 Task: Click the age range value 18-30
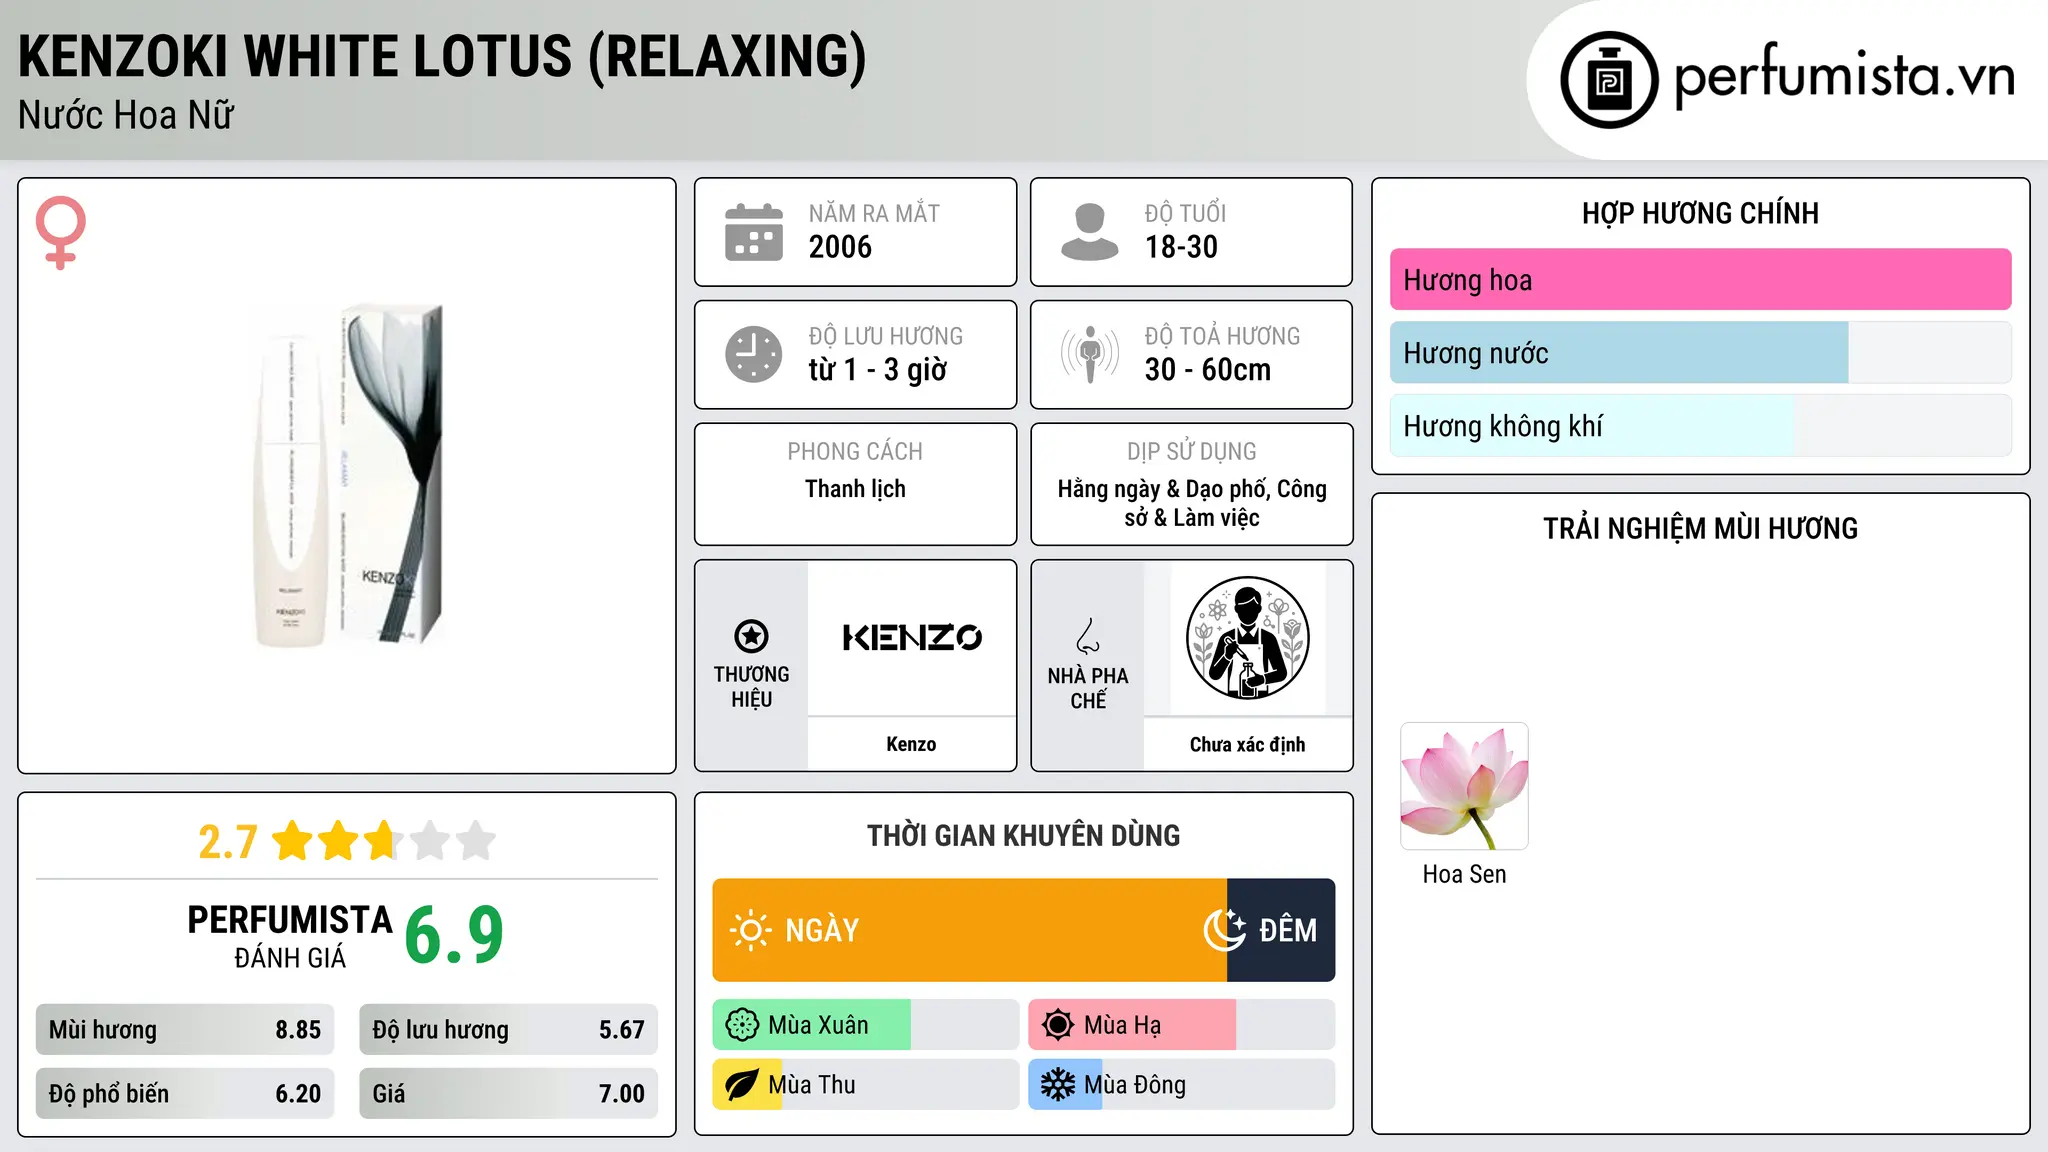pos(1181,247)
